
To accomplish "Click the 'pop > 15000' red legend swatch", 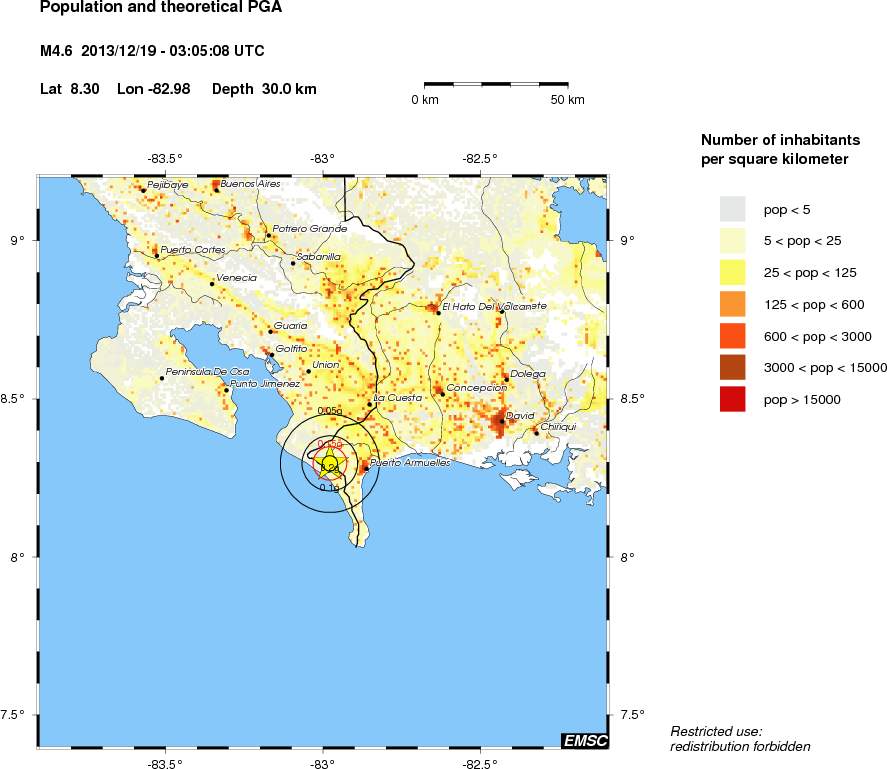I will tap(733, 399).
